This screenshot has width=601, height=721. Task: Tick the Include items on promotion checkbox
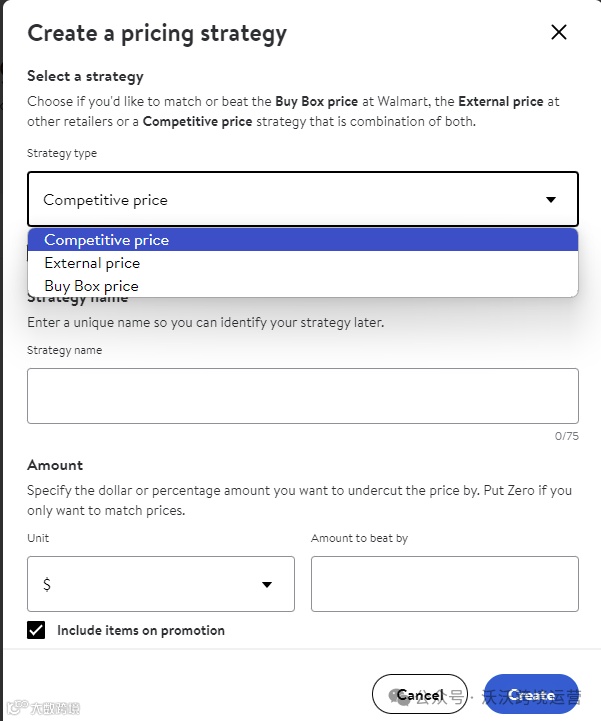(x=37, y=630)
